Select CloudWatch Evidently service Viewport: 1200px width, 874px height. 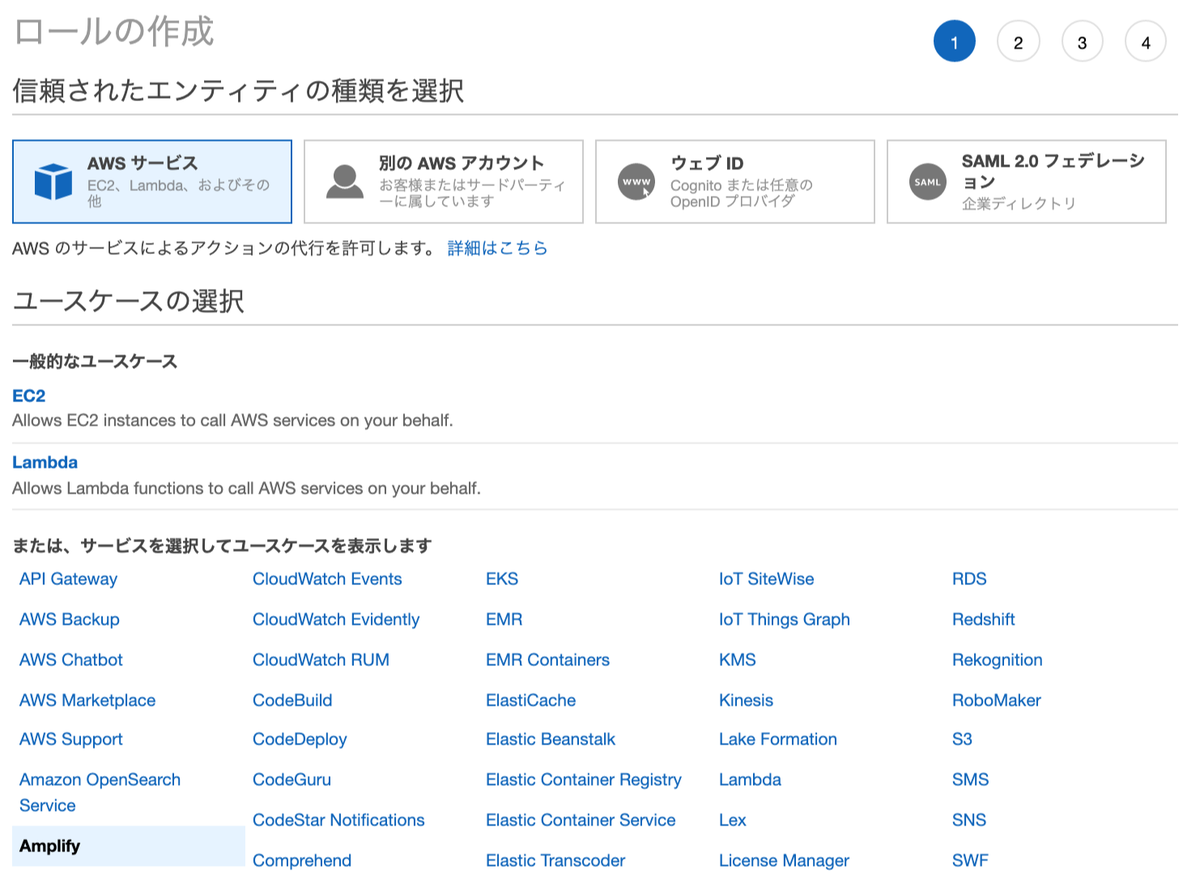click(336, 619)
